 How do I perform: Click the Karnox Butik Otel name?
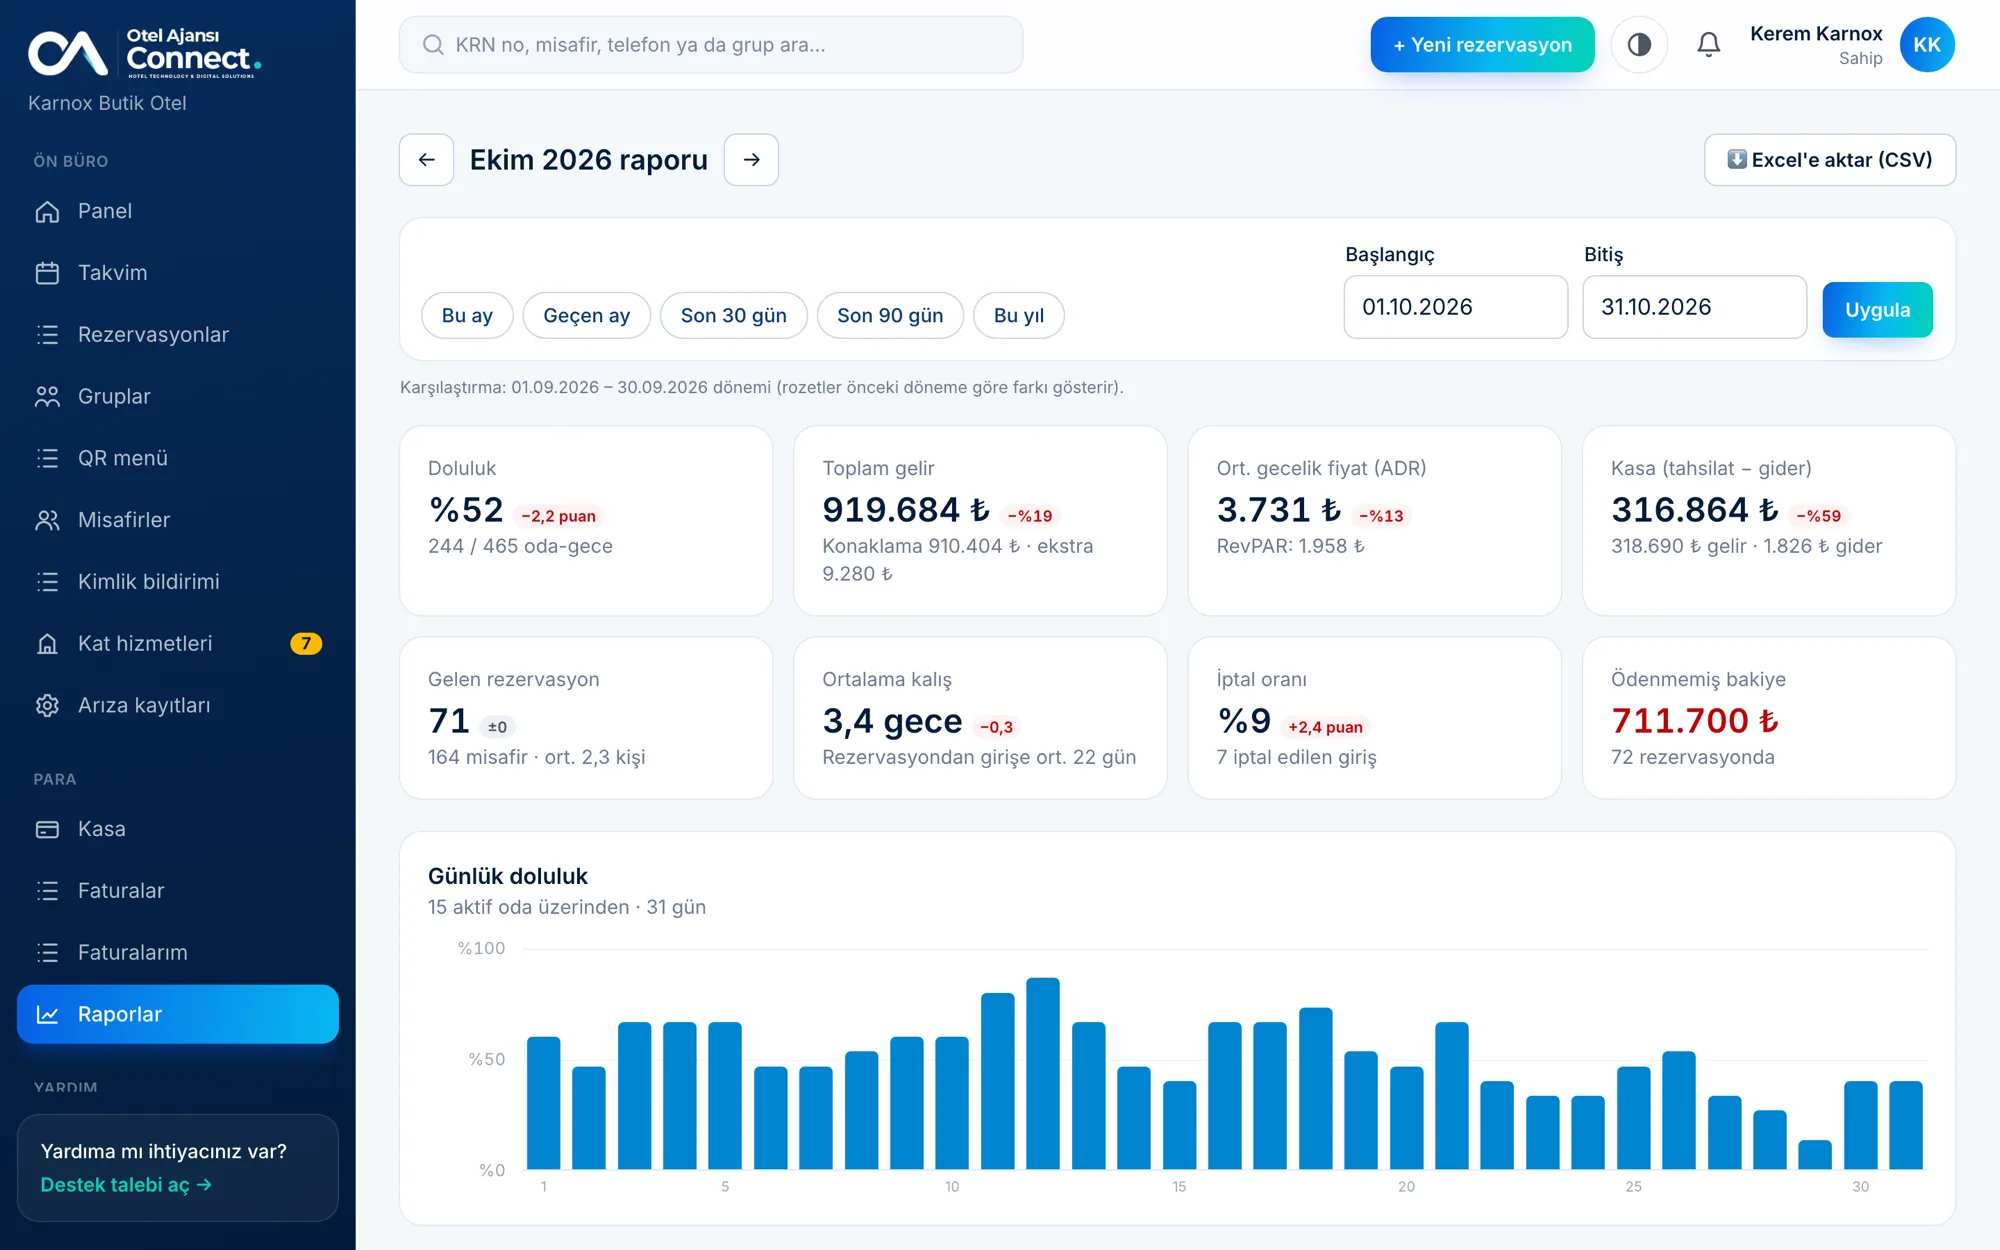pyautogui.click(x=107, y=103)
